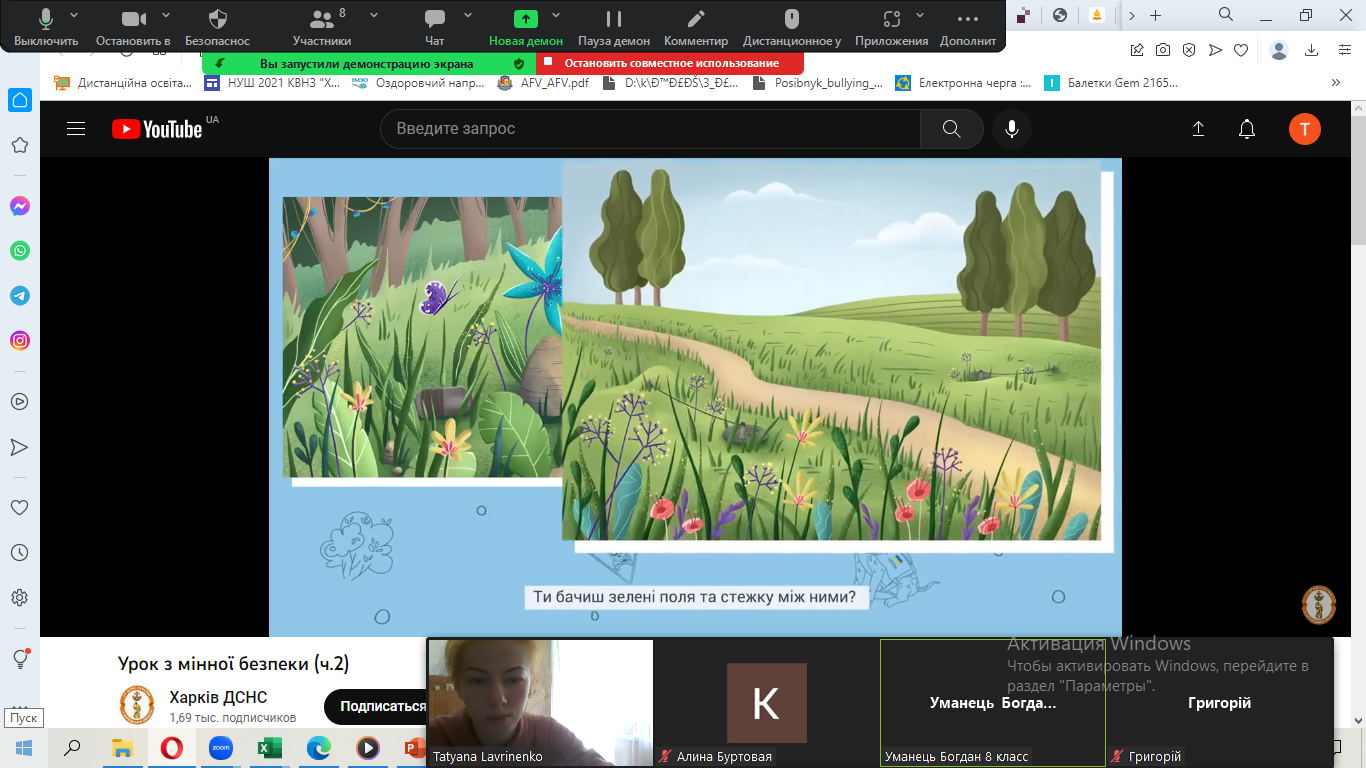Focus the YouTube search field
The width and height of the screenshot is (1366, 768).
(x=650, y=129)
